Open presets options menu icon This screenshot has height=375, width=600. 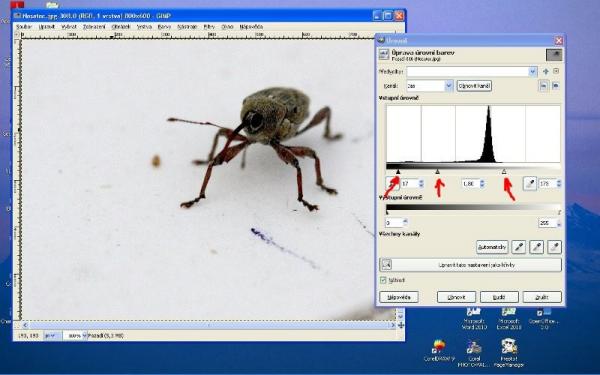(x=556, y=72)
